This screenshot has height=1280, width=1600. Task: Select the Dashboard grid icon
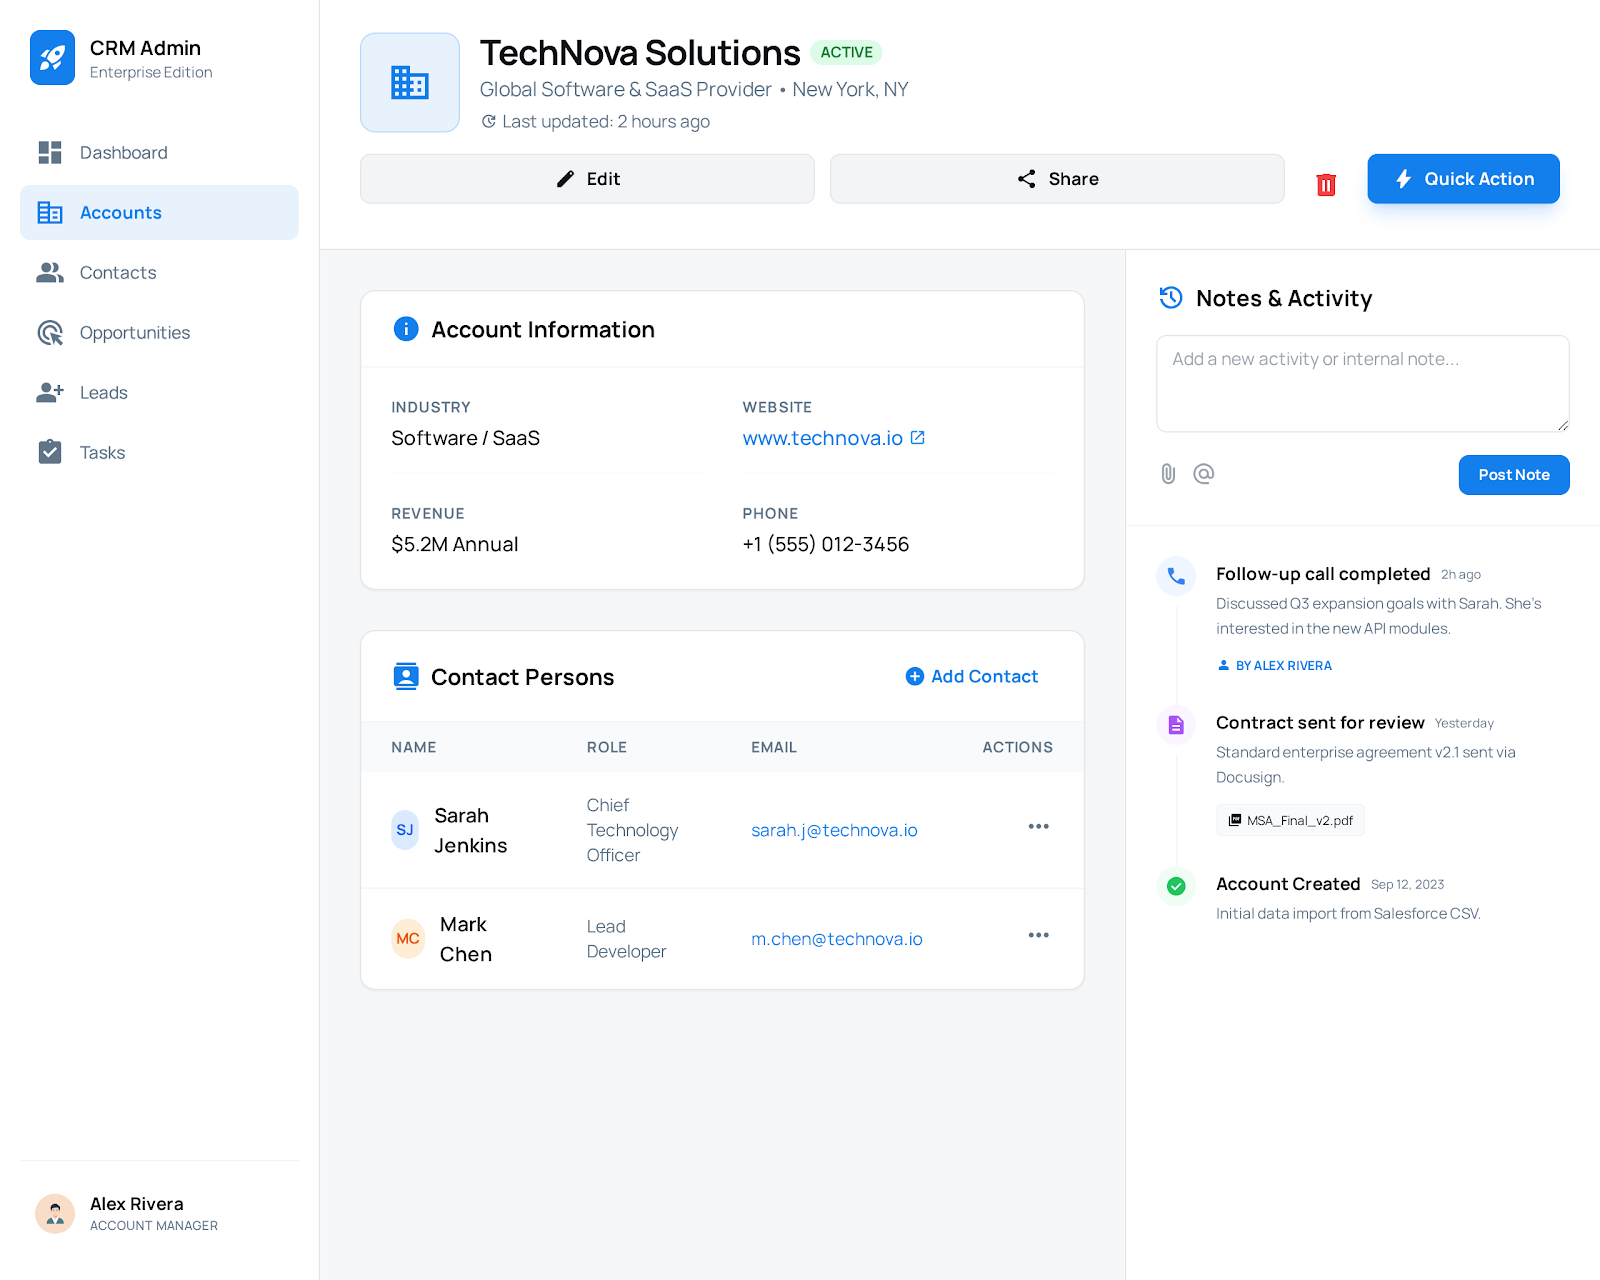pyautogui.click(x=49, y=152)
